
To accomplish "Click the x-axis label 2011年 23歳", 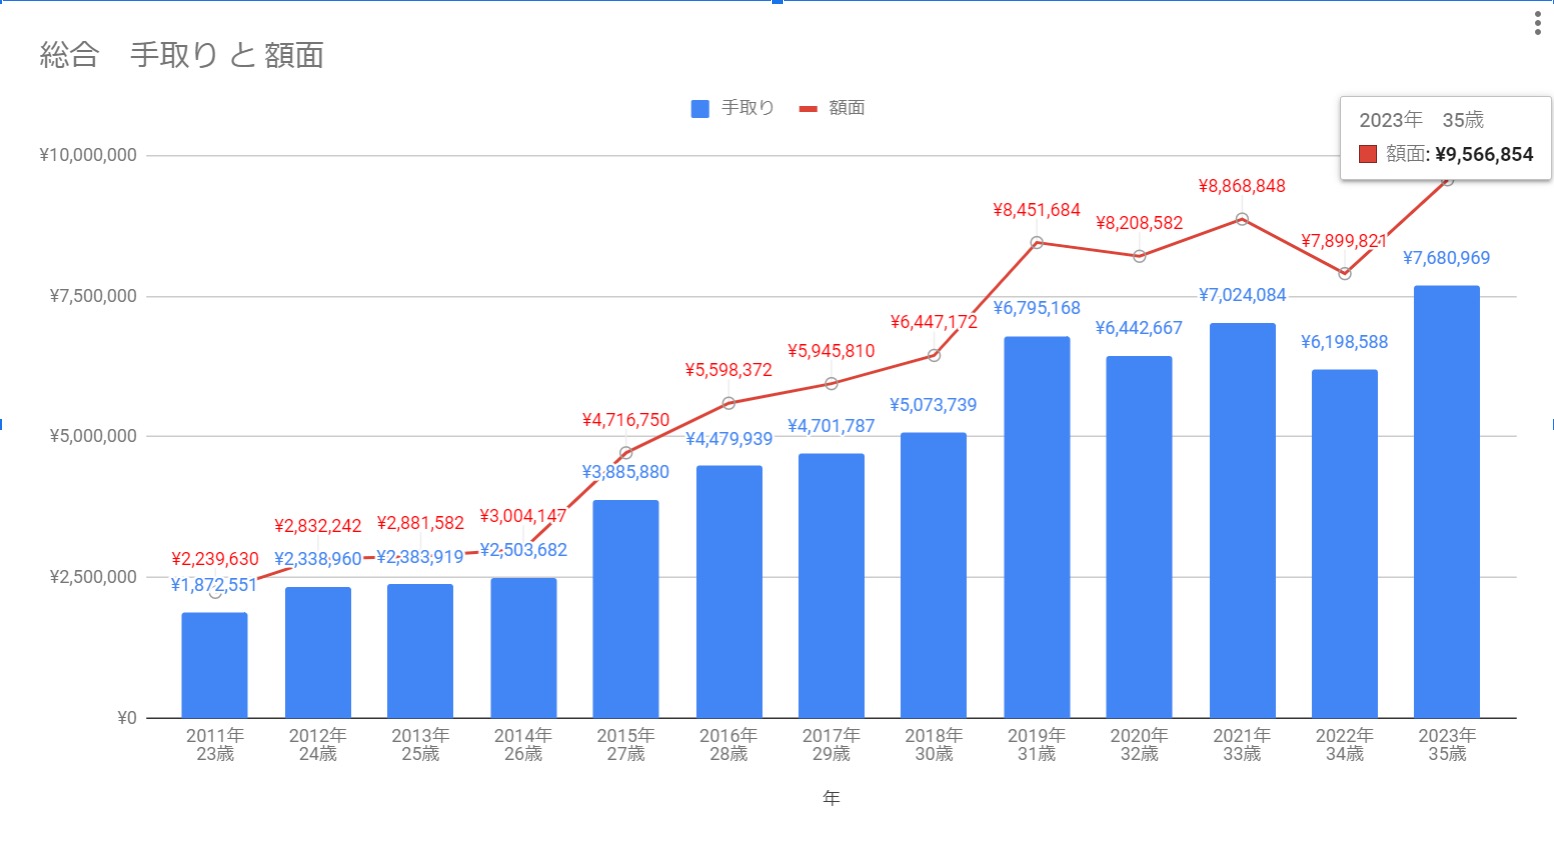I will (215, 745).
